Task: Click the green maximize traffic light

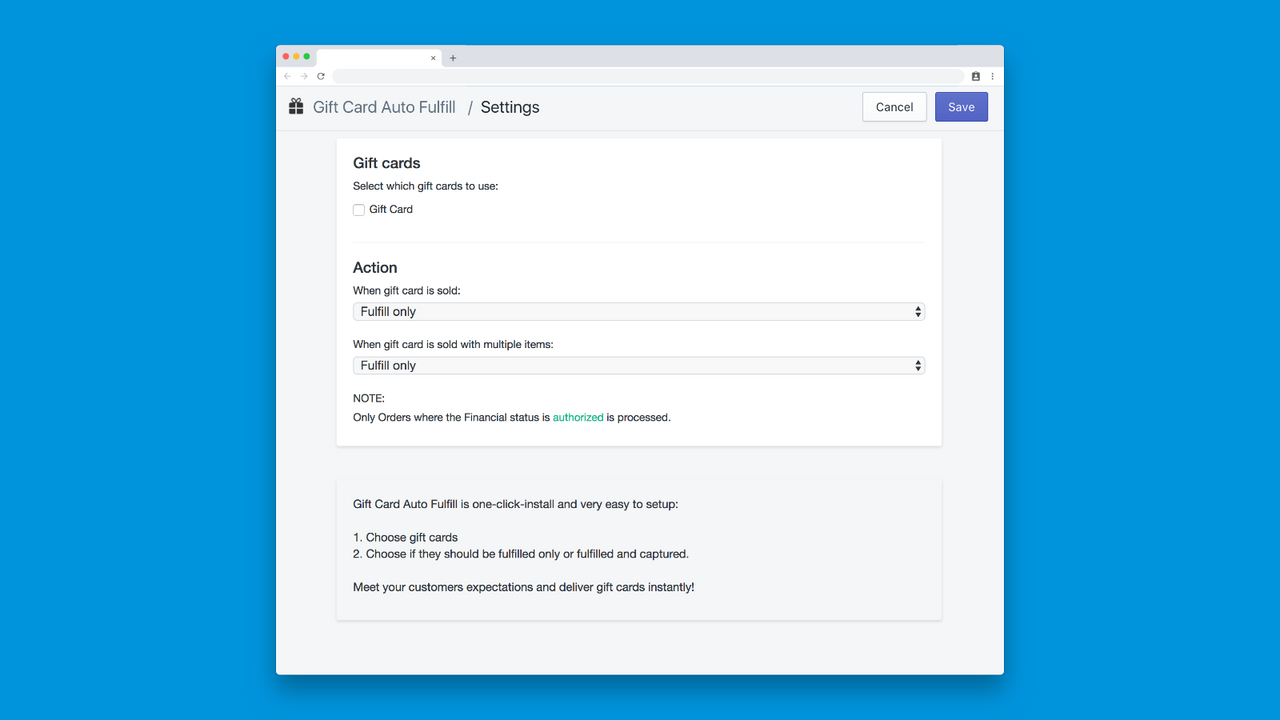Action: tap(306, 56)
